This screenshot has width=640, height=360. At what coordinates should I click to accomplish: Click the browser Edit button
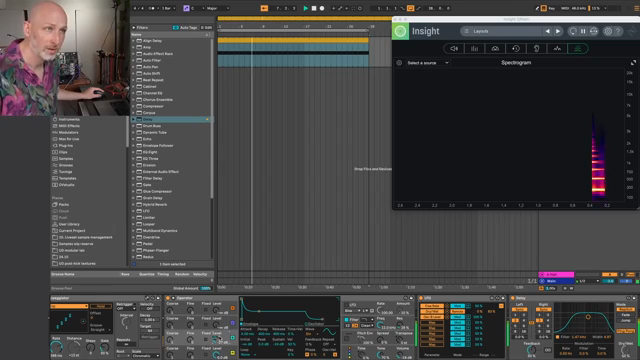pos(207,27)
